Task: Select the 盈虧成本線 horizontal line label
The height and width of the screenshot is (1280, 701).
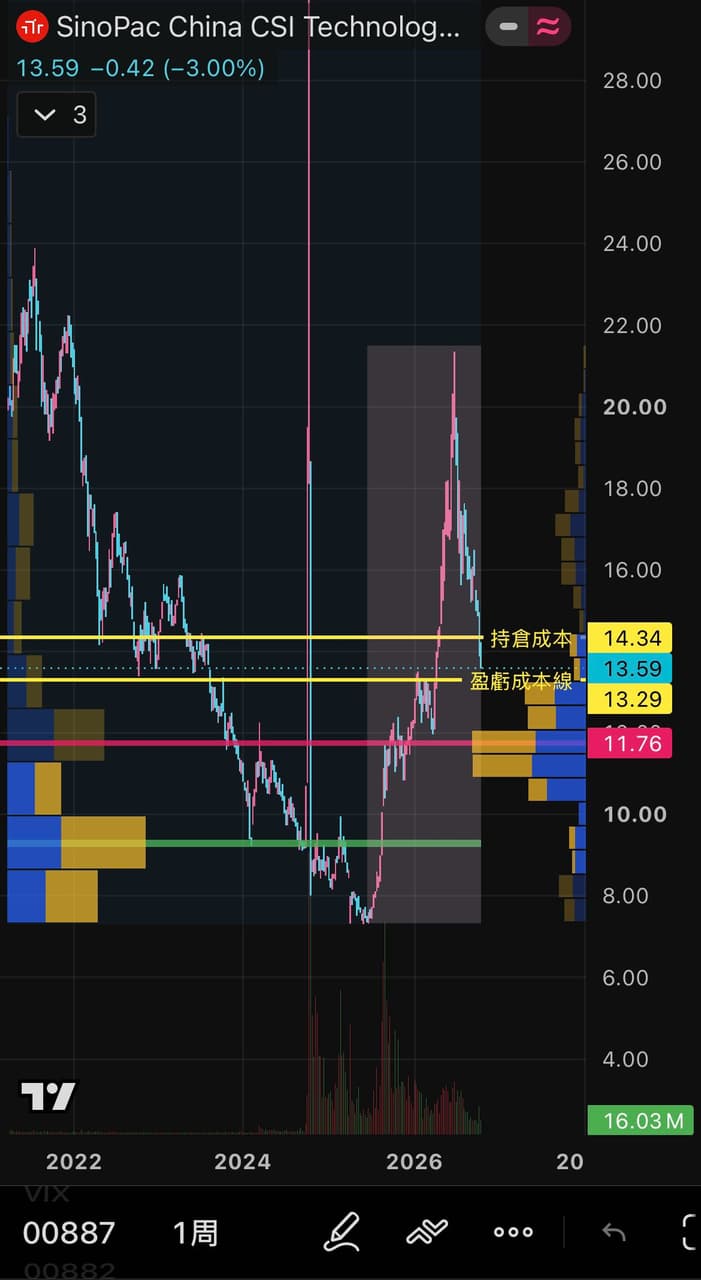Action: pos(521,681)
